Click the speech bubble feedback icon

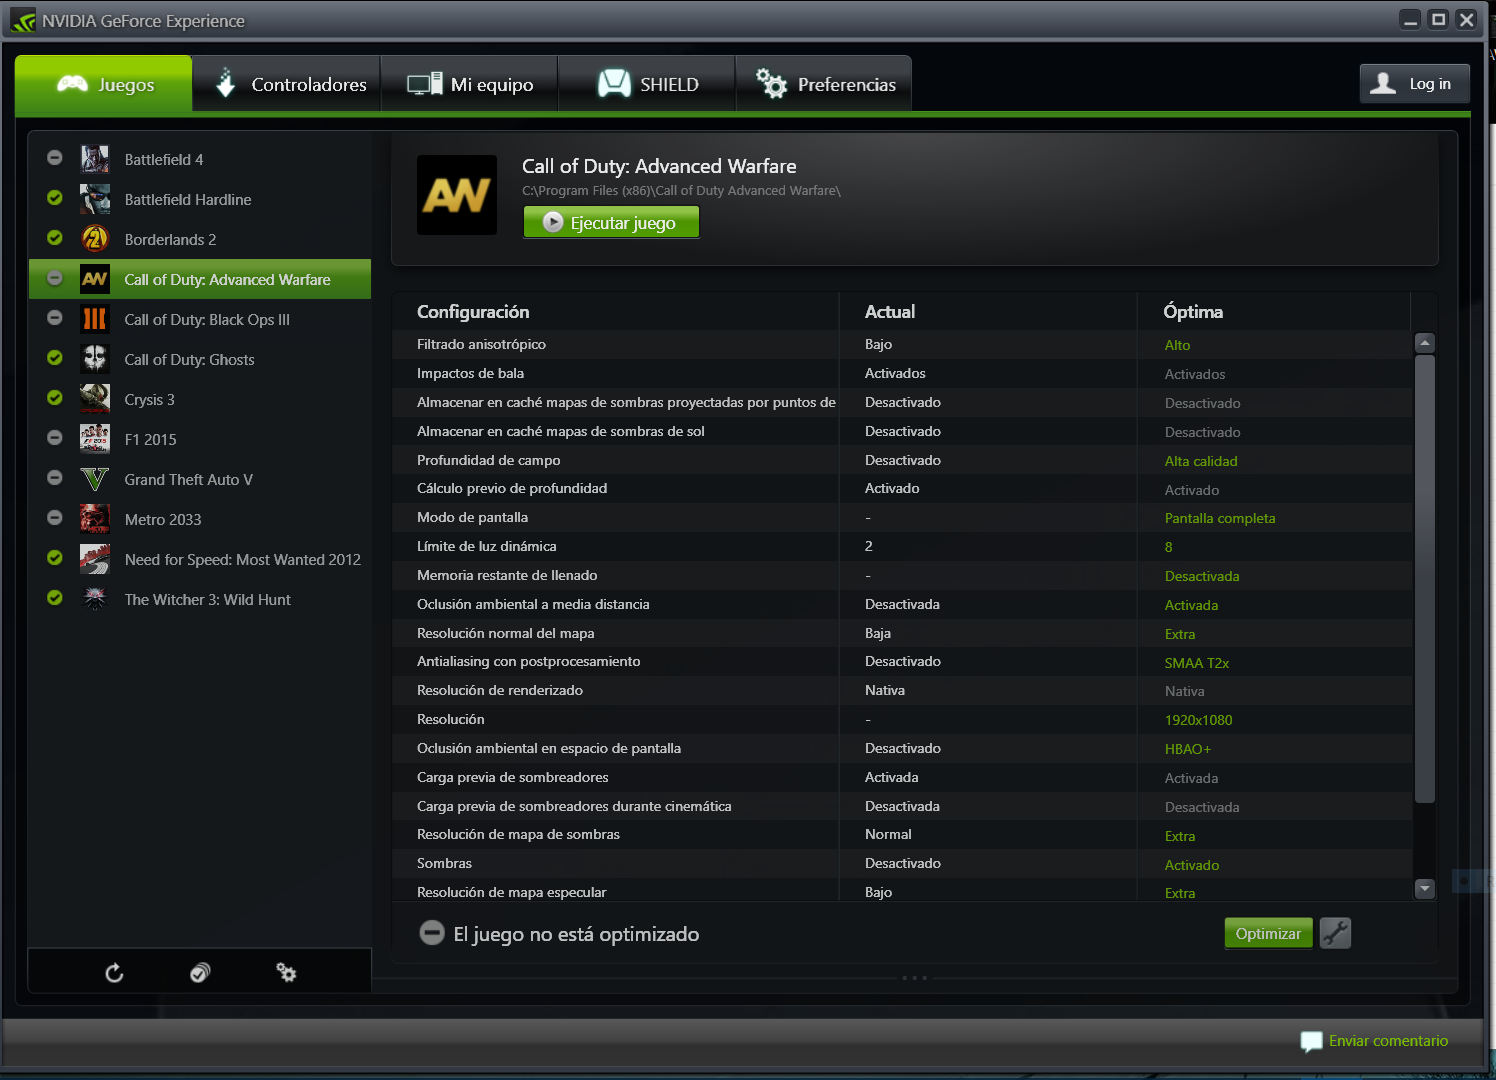click(1310, 1041)
